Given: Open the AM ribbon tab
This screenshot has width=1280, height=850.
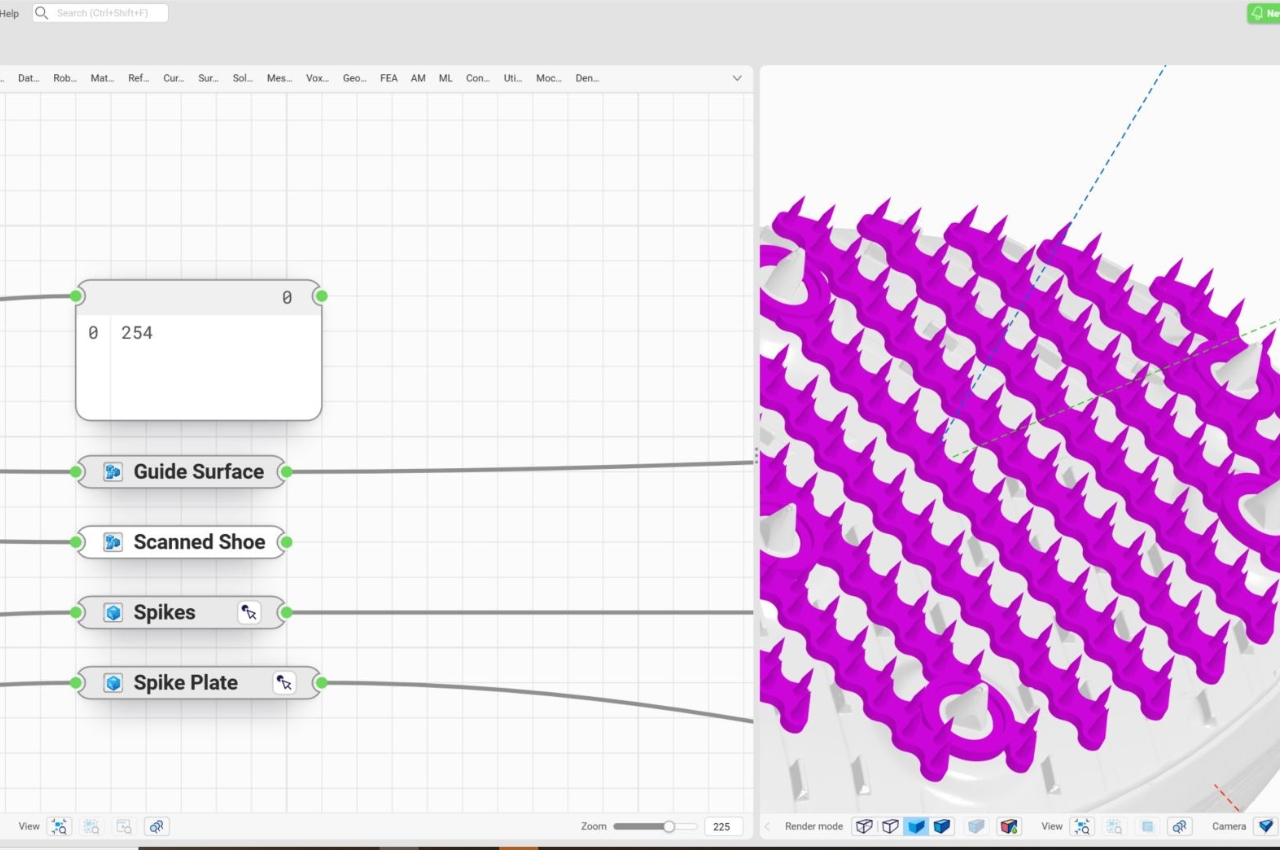Looking at the screenshot, I should [418, 78].
